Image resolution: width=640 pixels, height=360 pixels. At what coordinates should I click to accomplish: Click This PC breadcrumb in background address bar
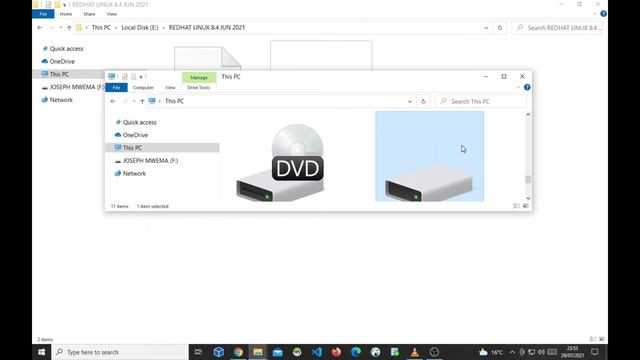point(101,27)
